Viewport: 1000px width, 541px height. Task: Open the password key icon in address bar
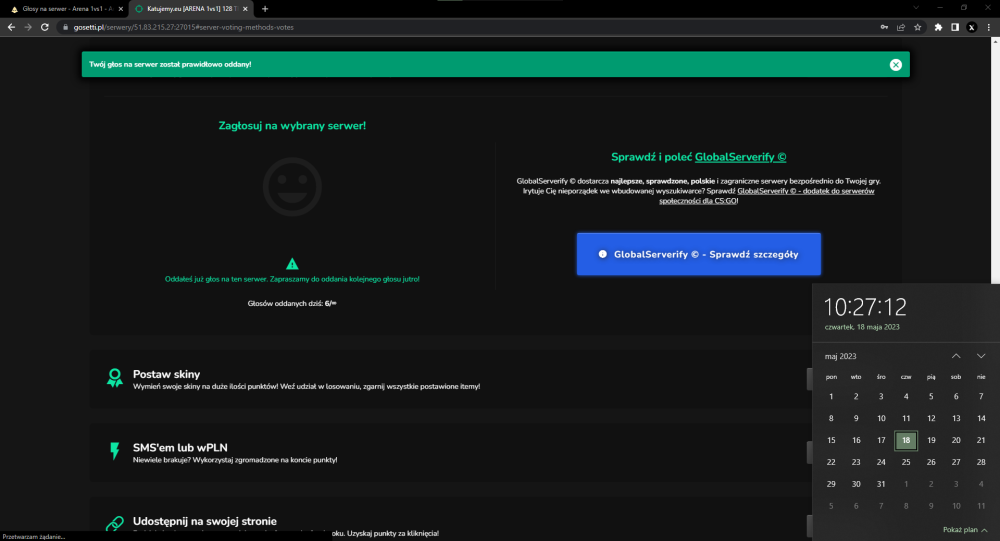[884, 27]
